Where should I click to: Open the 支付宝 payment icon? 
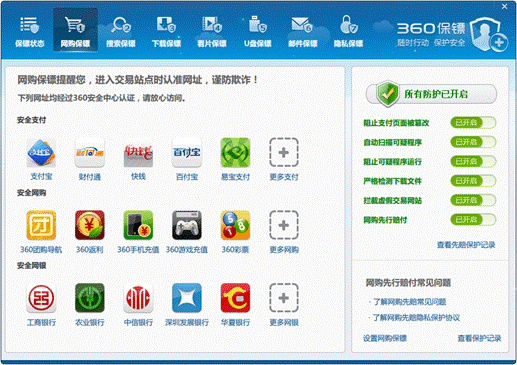pos(41,153)
